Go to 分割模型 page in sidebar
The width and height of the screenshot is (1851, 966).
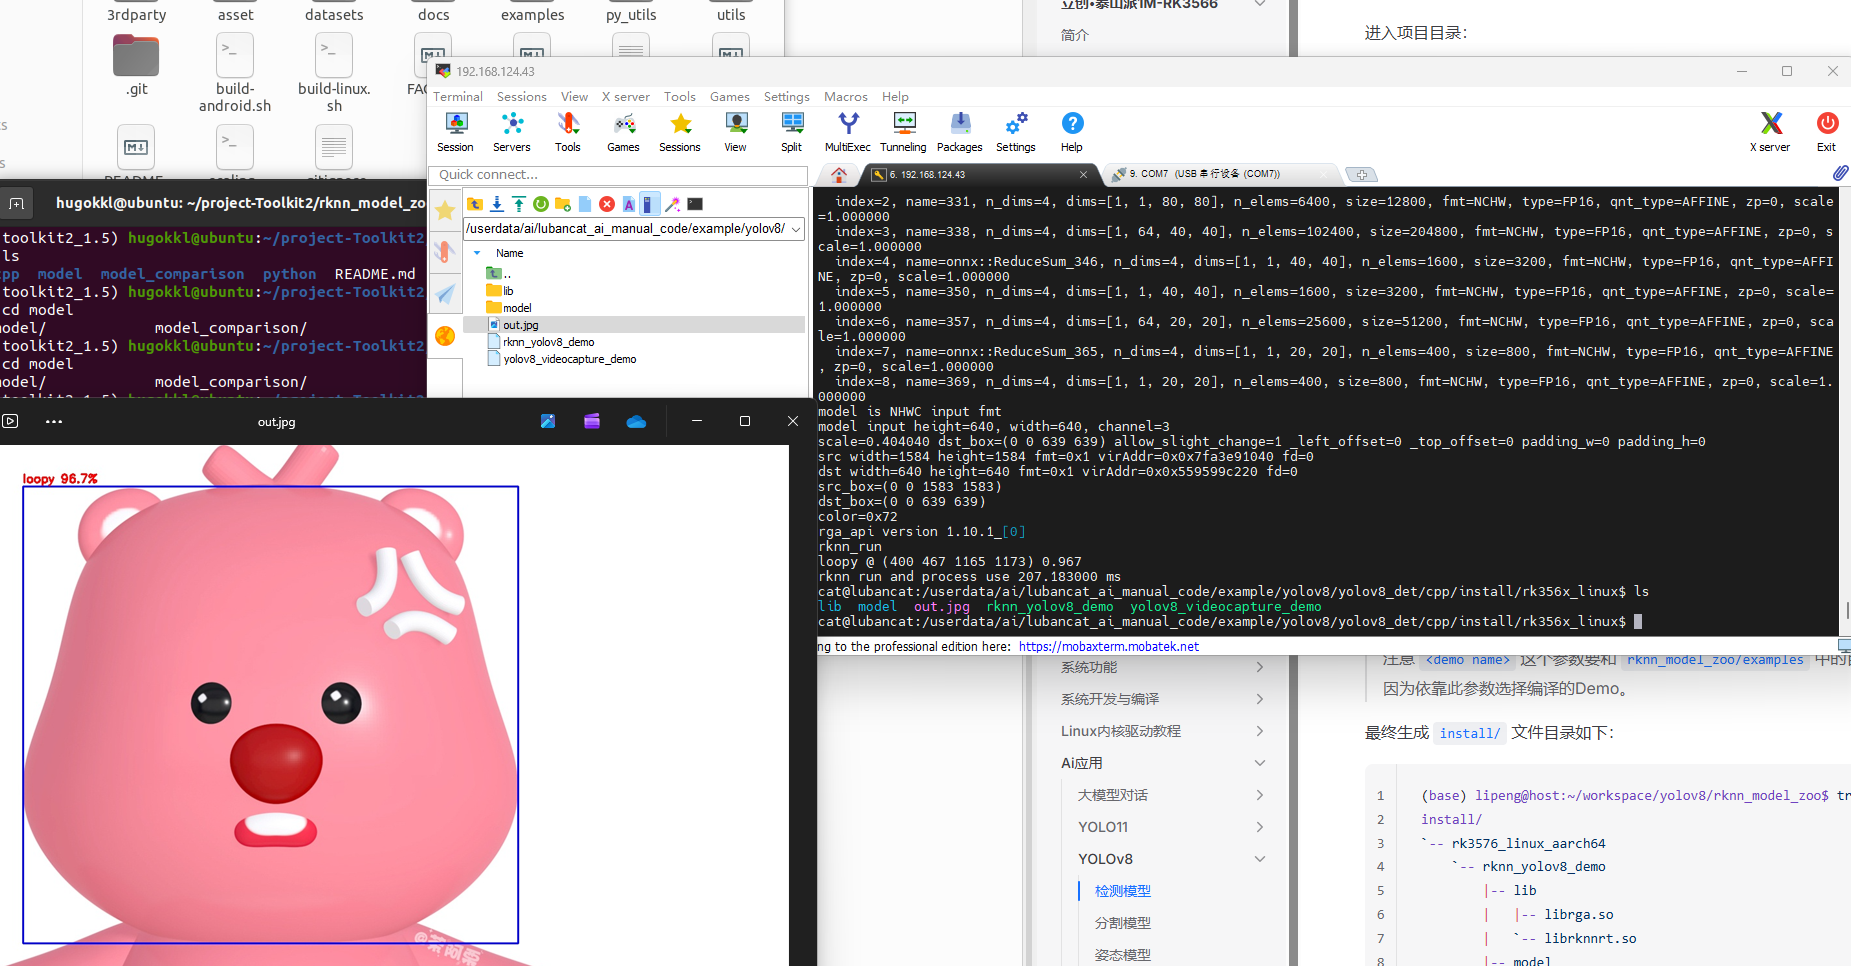pos(1122,923)
